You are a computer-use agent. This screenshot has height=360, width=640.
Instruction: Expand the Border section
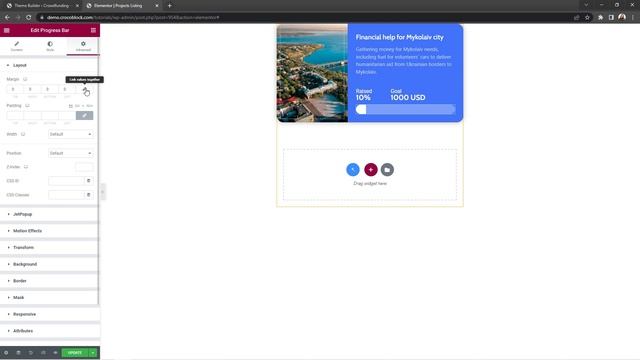(49, 281)
